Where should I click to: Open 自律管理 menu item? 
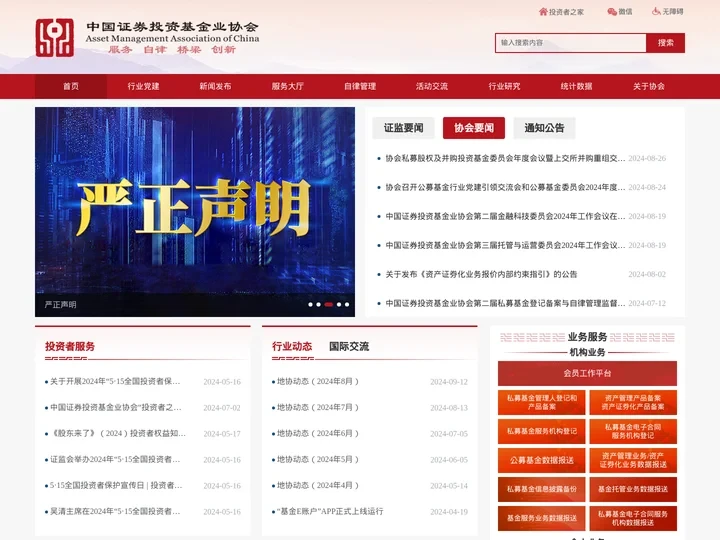pos(360,86)
